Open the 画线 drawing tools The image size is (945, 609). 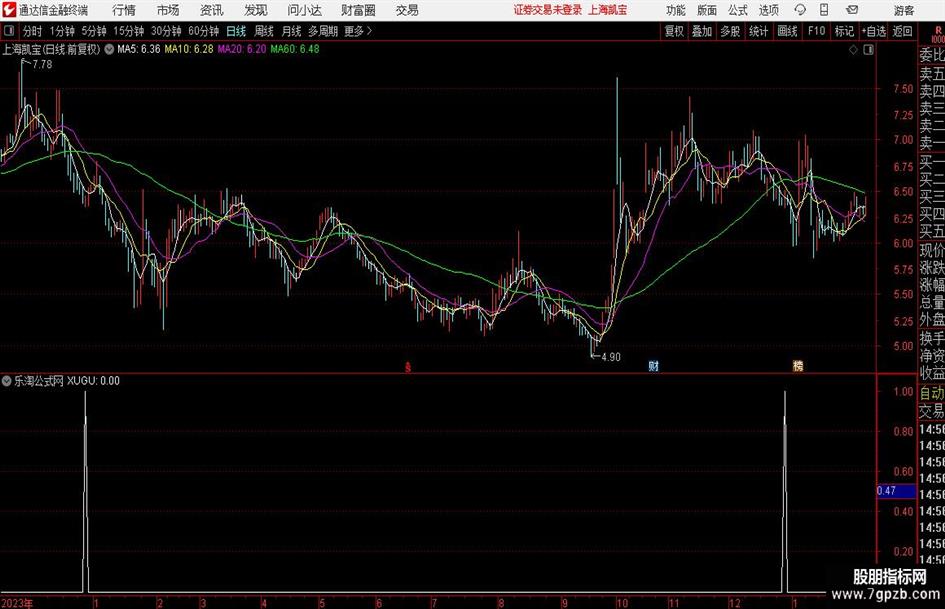[x=787, y=31]
